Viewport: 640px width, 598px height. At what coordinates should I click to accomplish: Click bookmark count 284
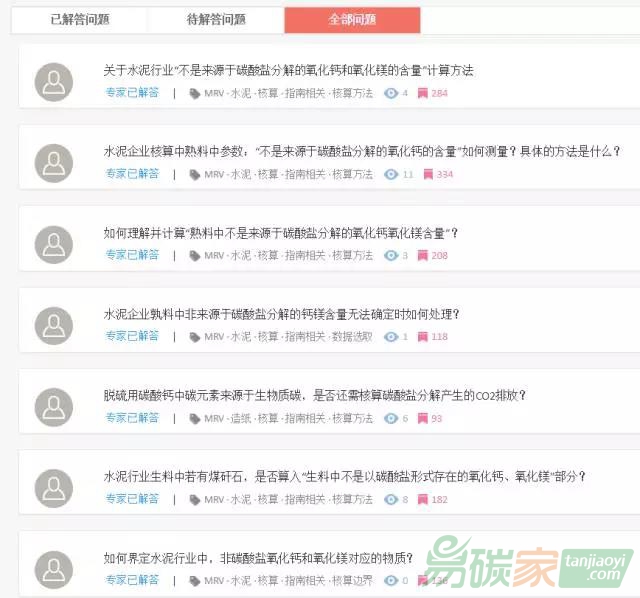tap(440, 93)
